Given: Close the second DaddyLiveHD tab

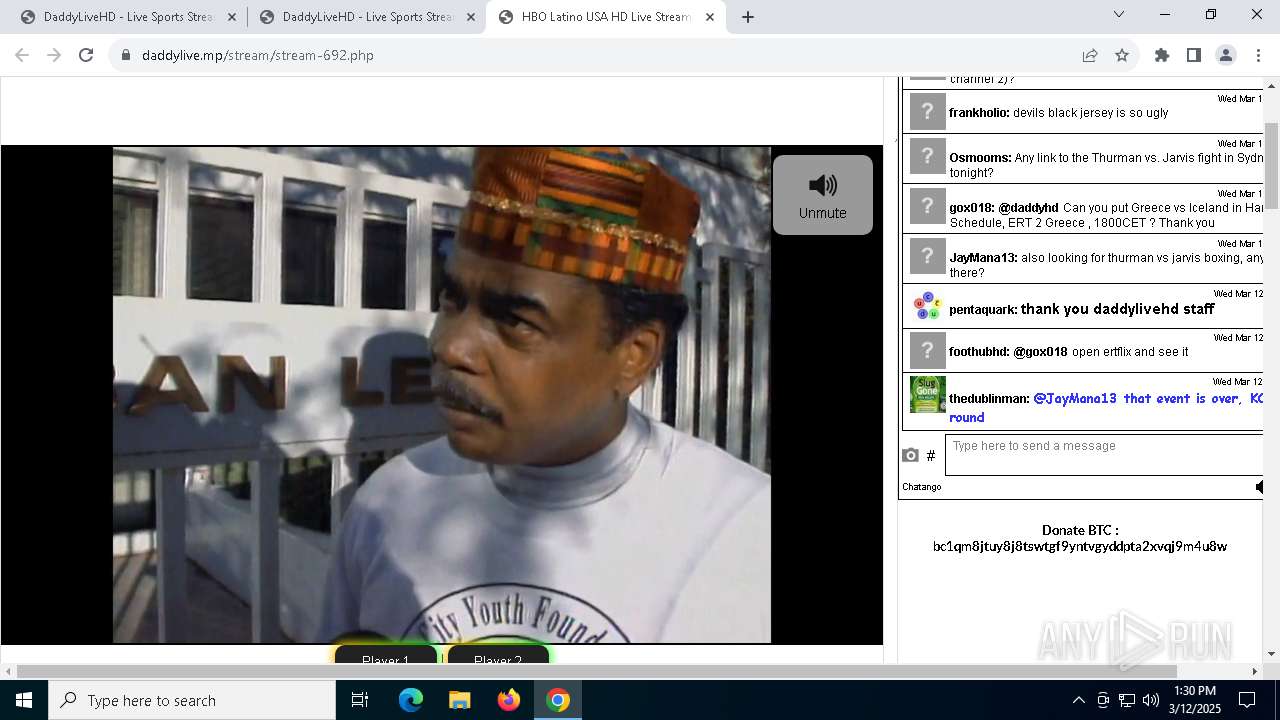Looking at the screenshot, I should (471, 17).
